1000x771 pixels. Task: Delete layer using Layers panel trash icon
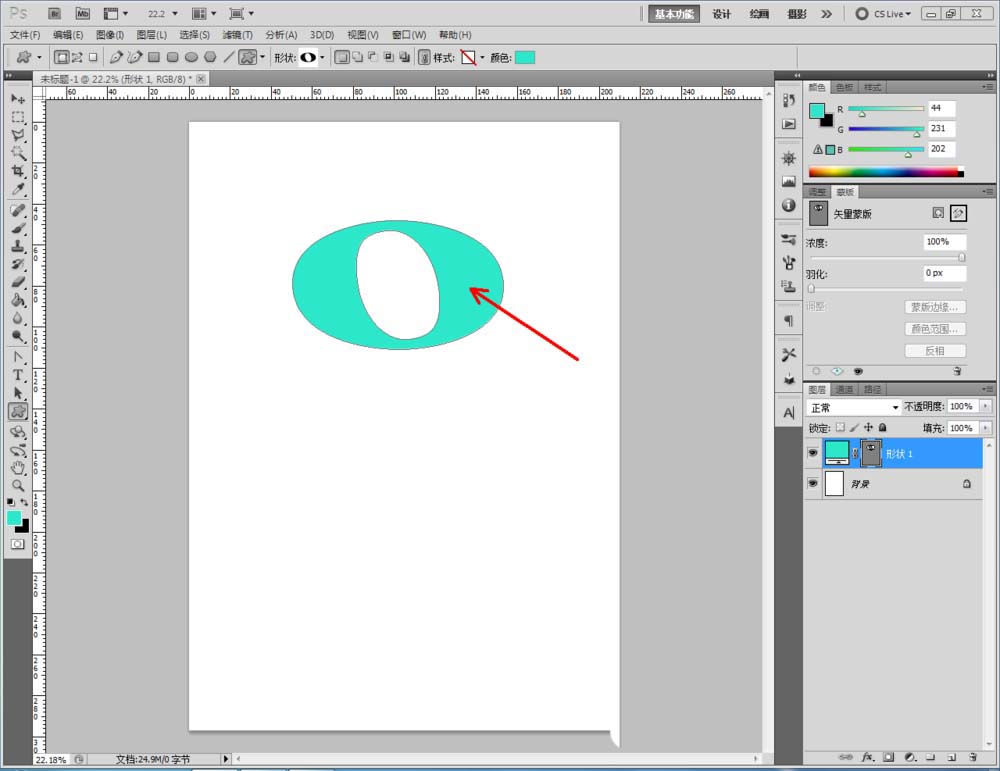click(973, 757)
